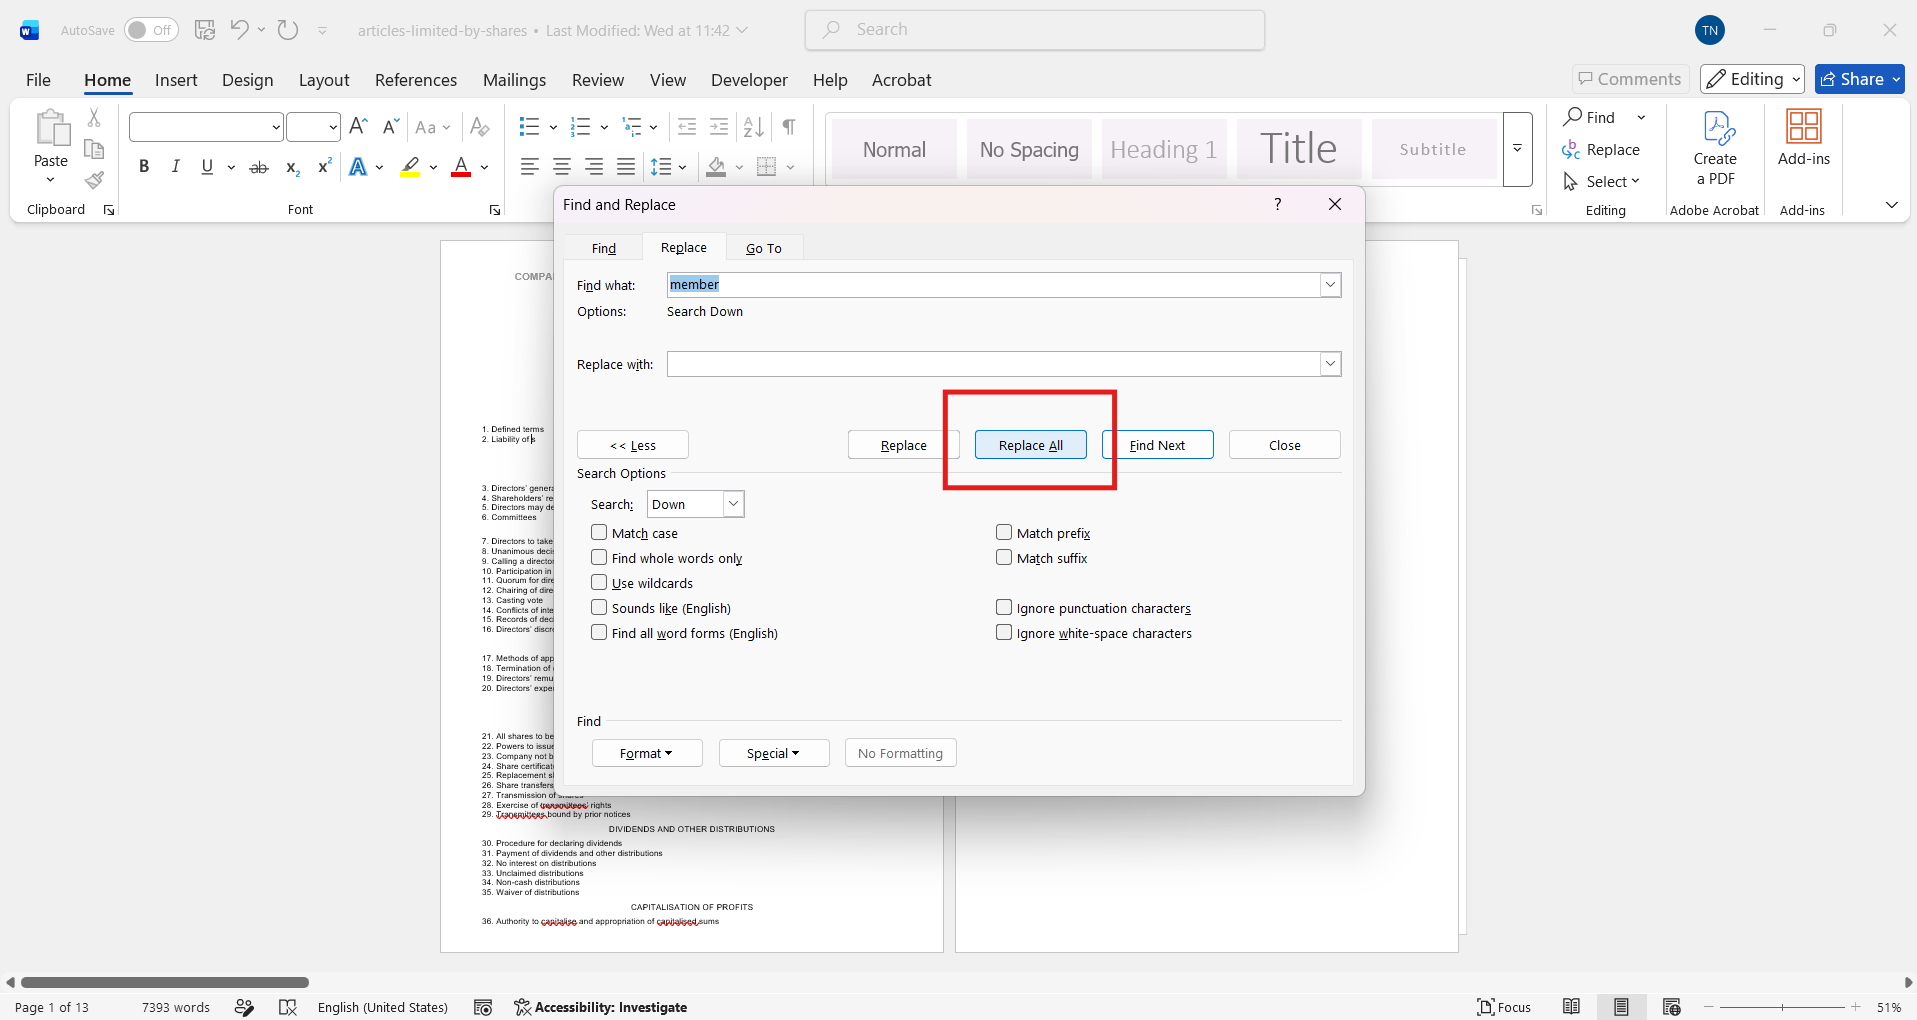Tick Sounds like (English) checkbox
This screenshot has width=1917, height=1020.
599,608
